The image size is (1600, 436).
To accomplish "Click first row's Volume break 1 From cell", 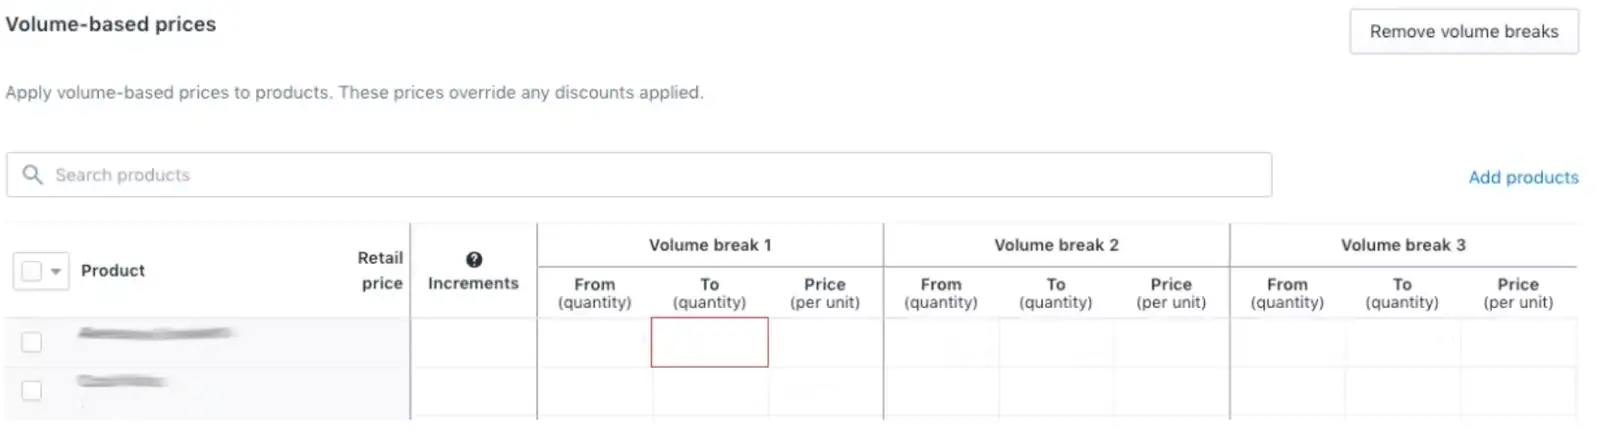I will tap(595, 342).
